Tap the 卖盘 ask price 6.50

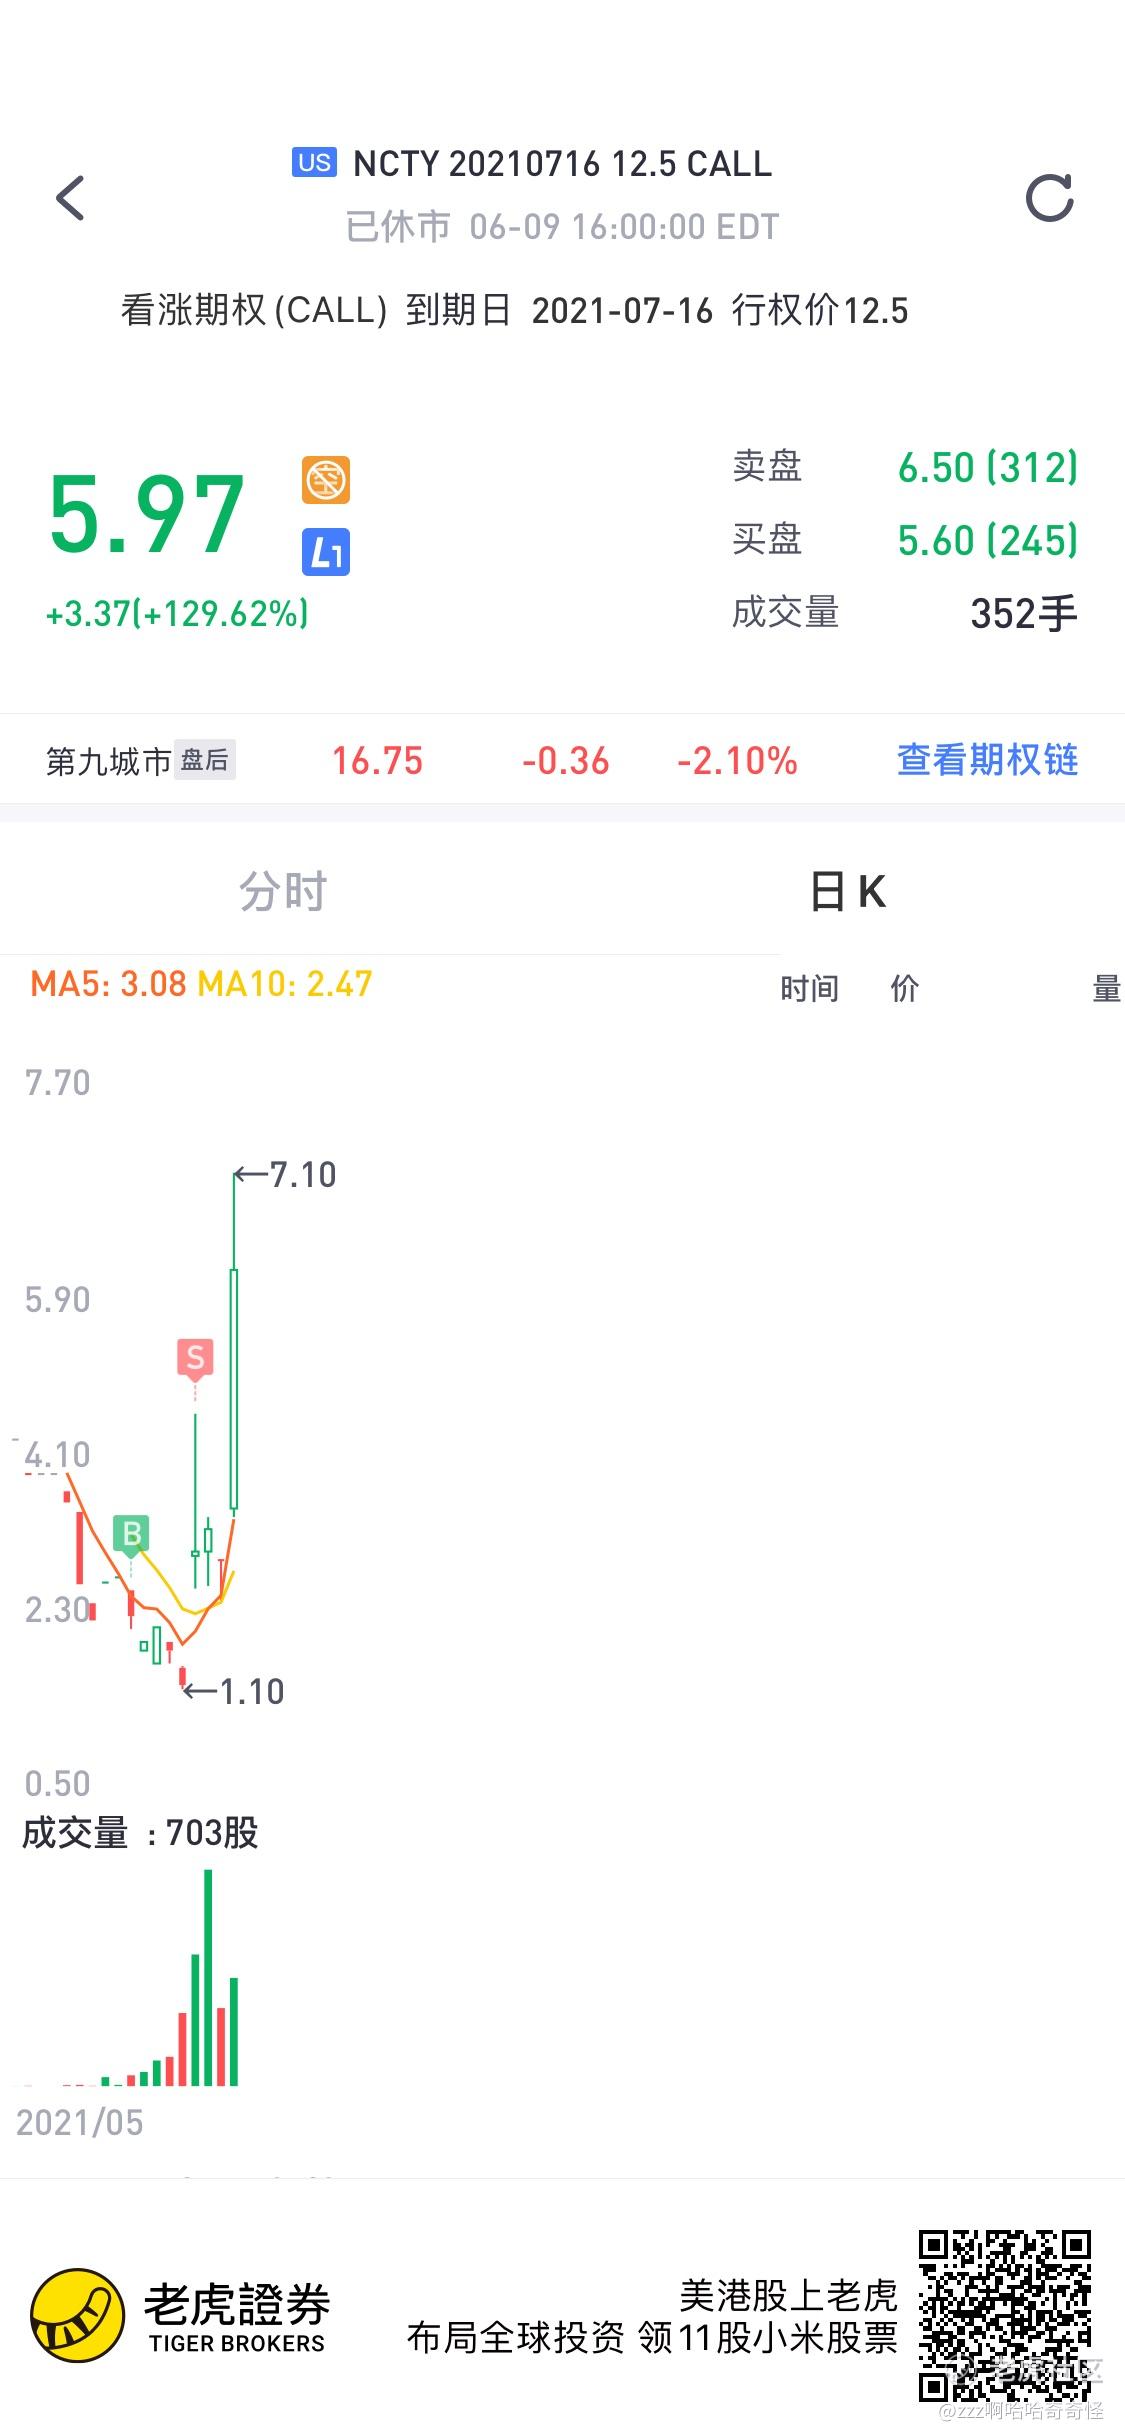click(x=987, y=467)
